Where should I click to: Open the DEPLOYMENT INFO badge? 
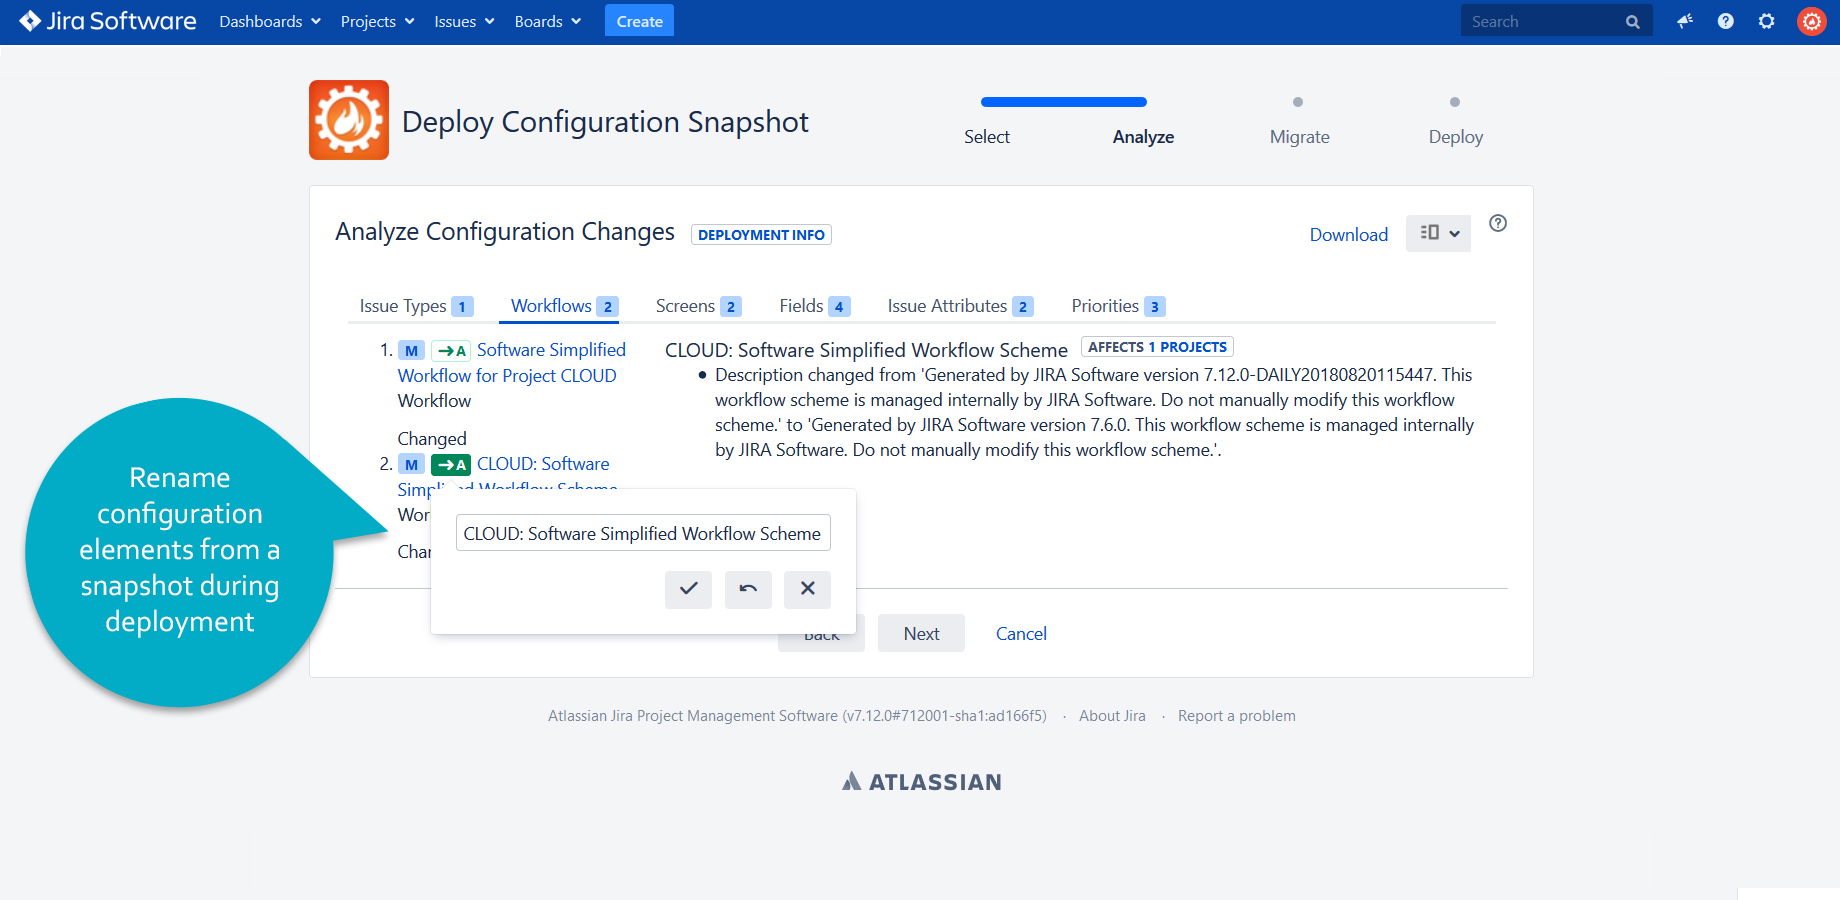[x=761, y=235]
